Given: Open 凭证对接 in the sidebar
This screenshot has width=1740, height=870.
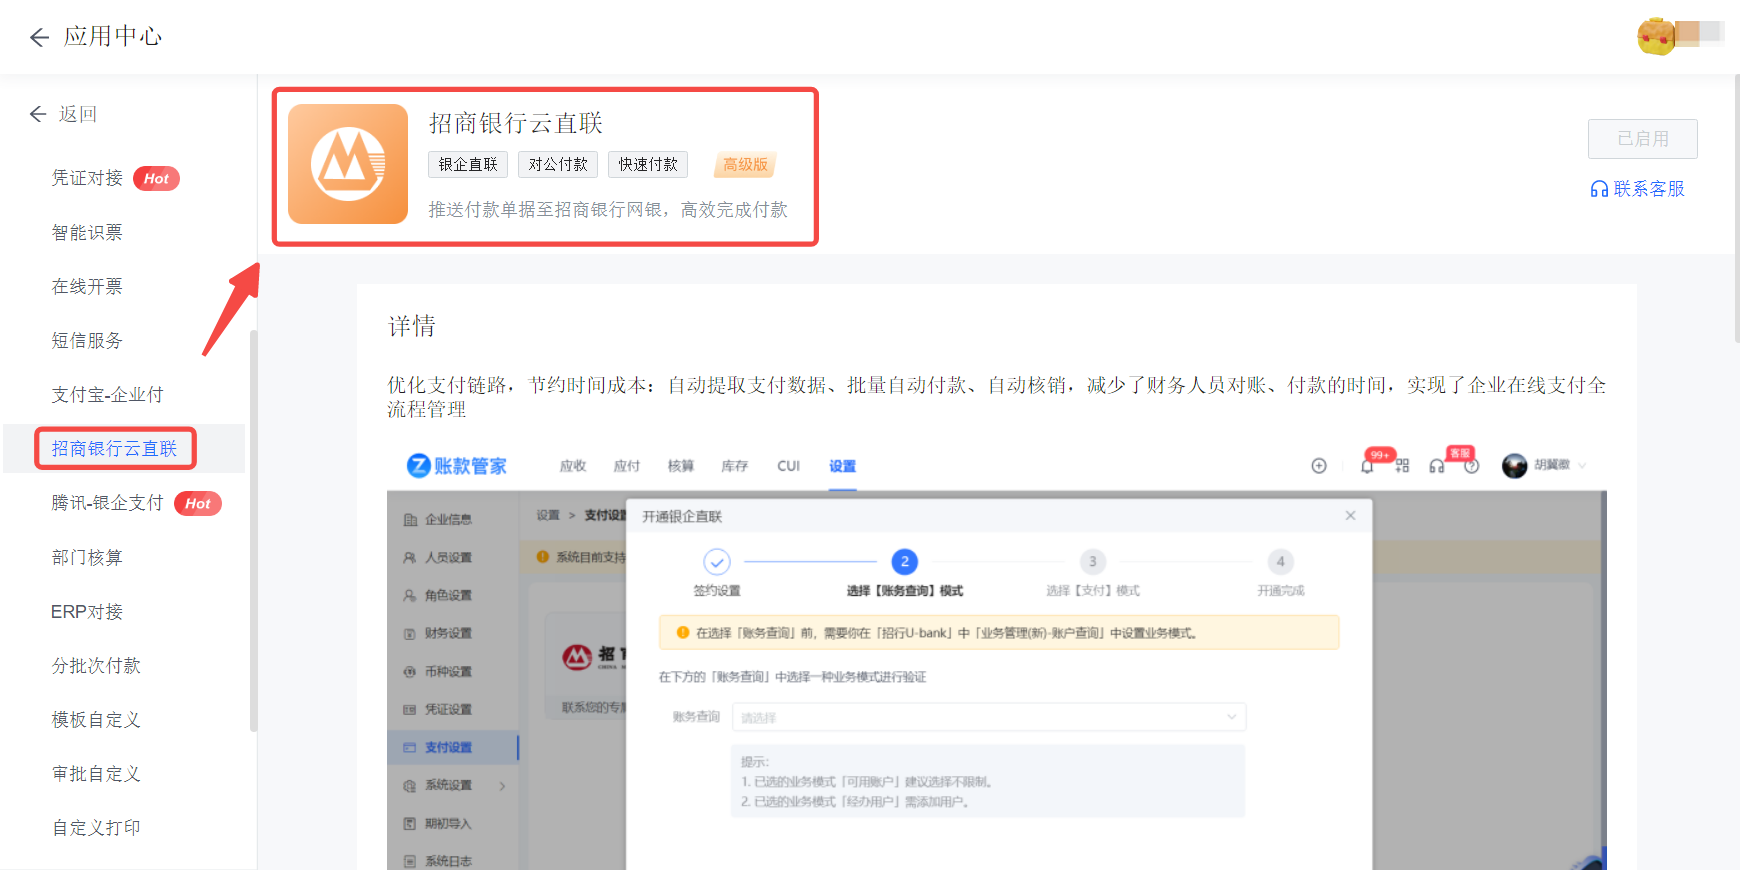Looking at the screenshot, I should pyautogui.click(x=87, y=178).
